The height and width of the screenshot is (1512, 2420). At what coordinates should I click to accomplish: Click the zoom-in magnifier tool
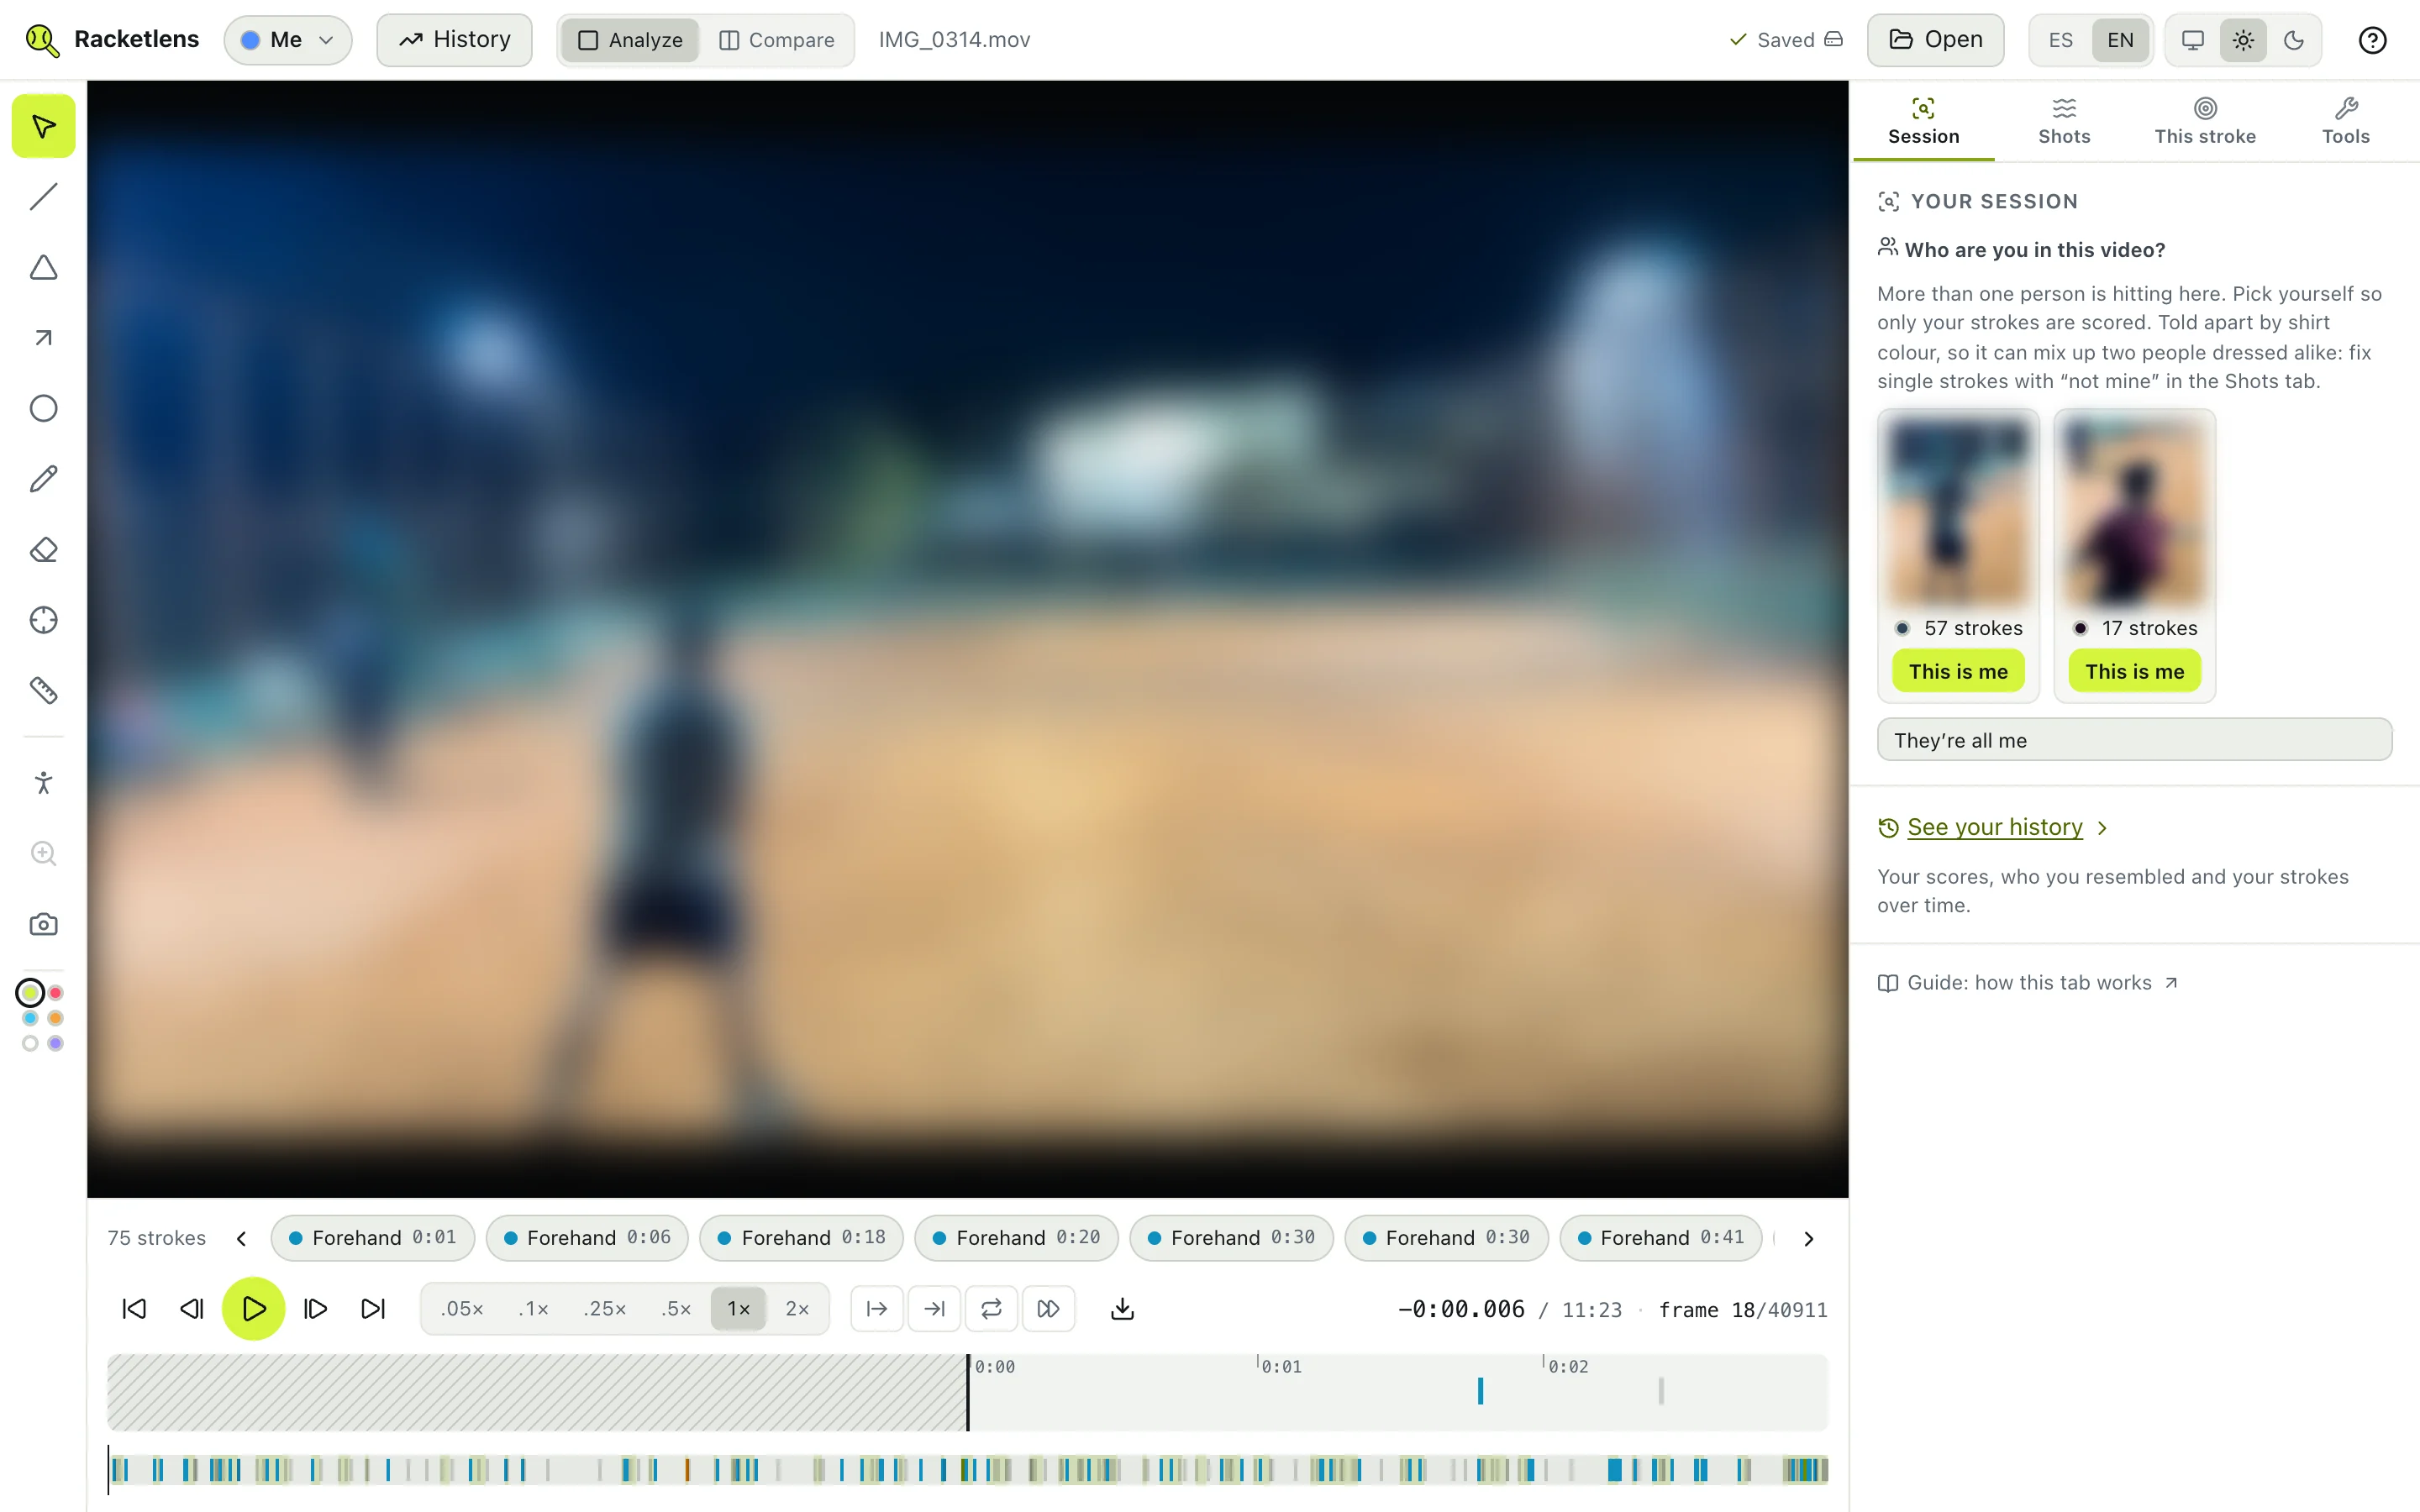43,853
